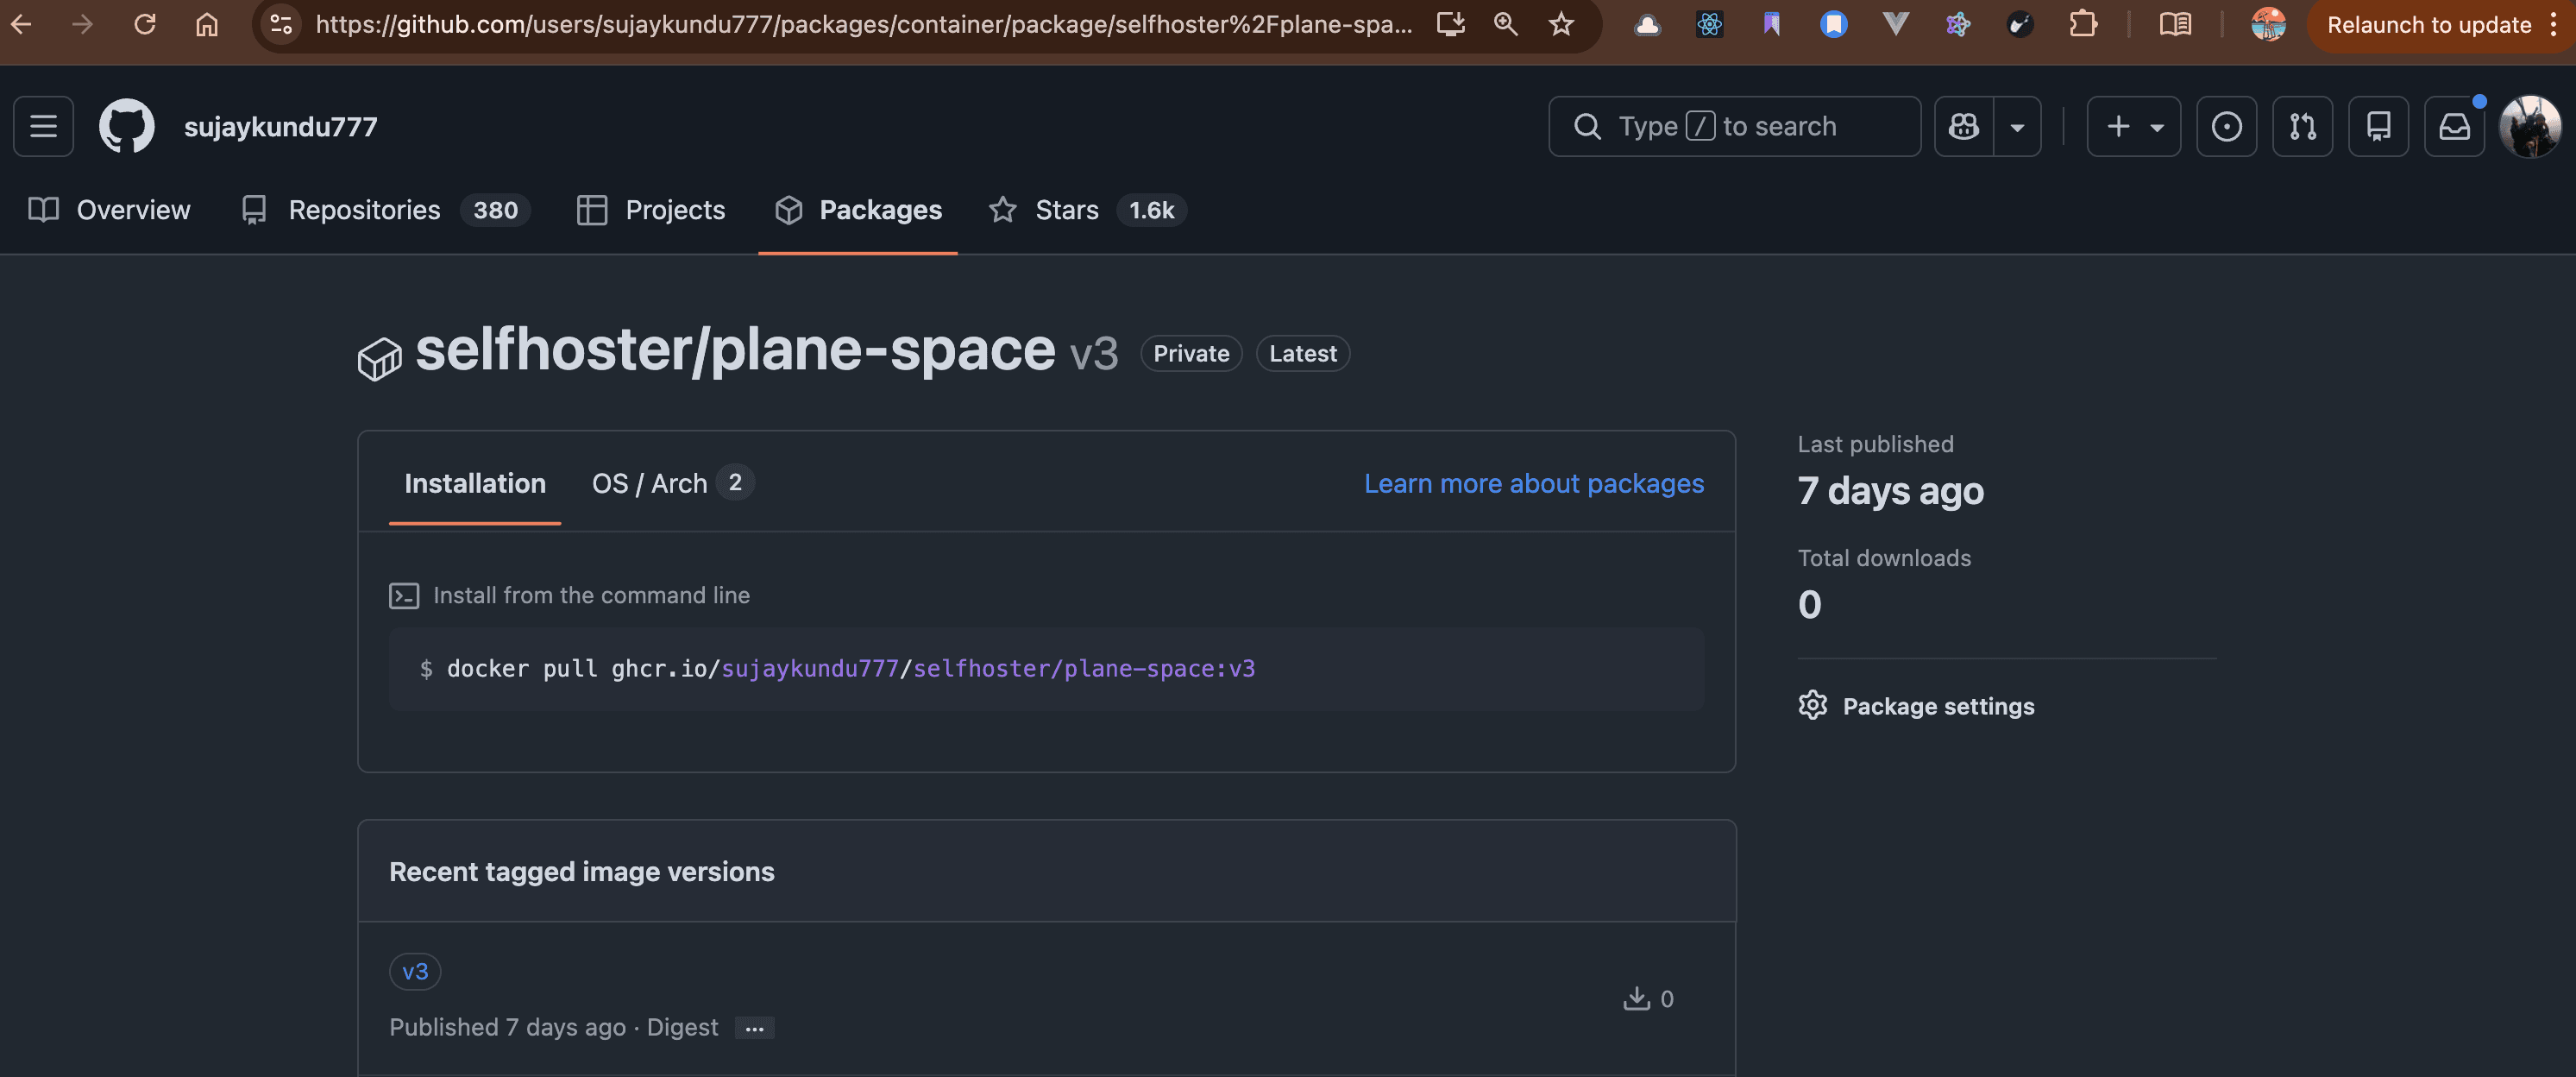Go back with browser back arrow
This screenshot has height=1077, width=2576.
21,24
